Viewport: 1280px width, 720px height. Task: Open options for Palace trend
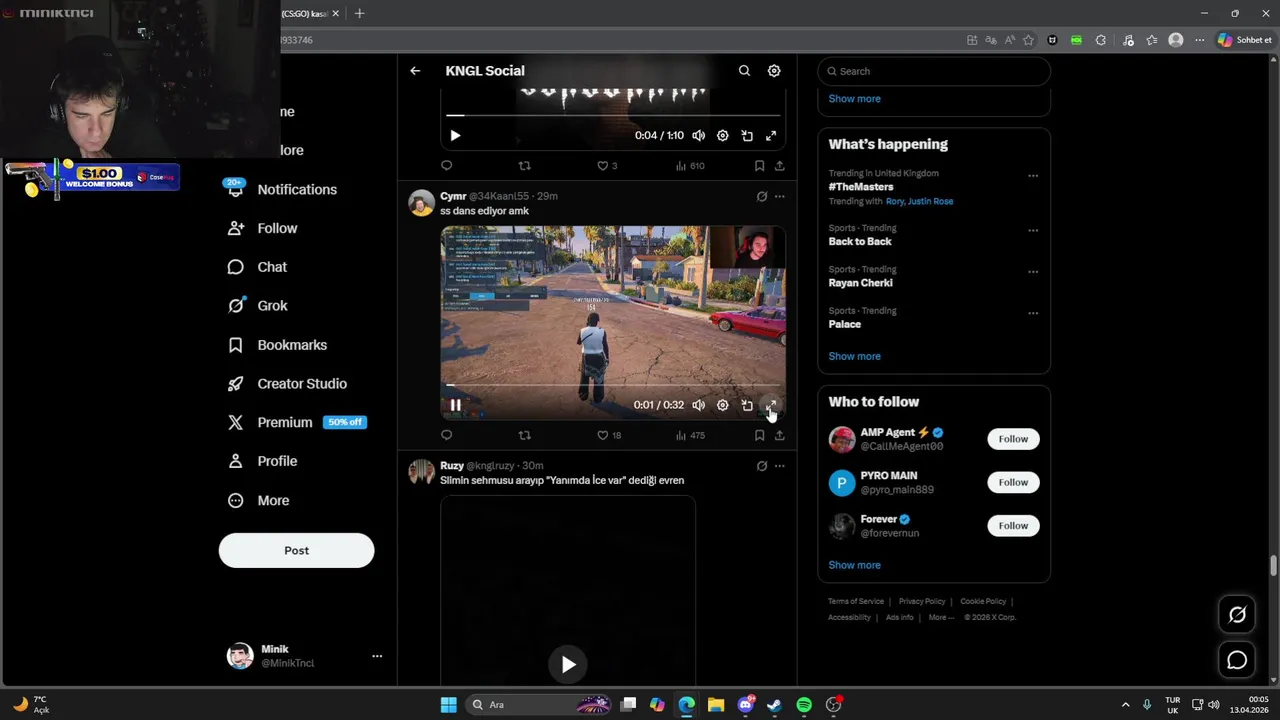1033,313
